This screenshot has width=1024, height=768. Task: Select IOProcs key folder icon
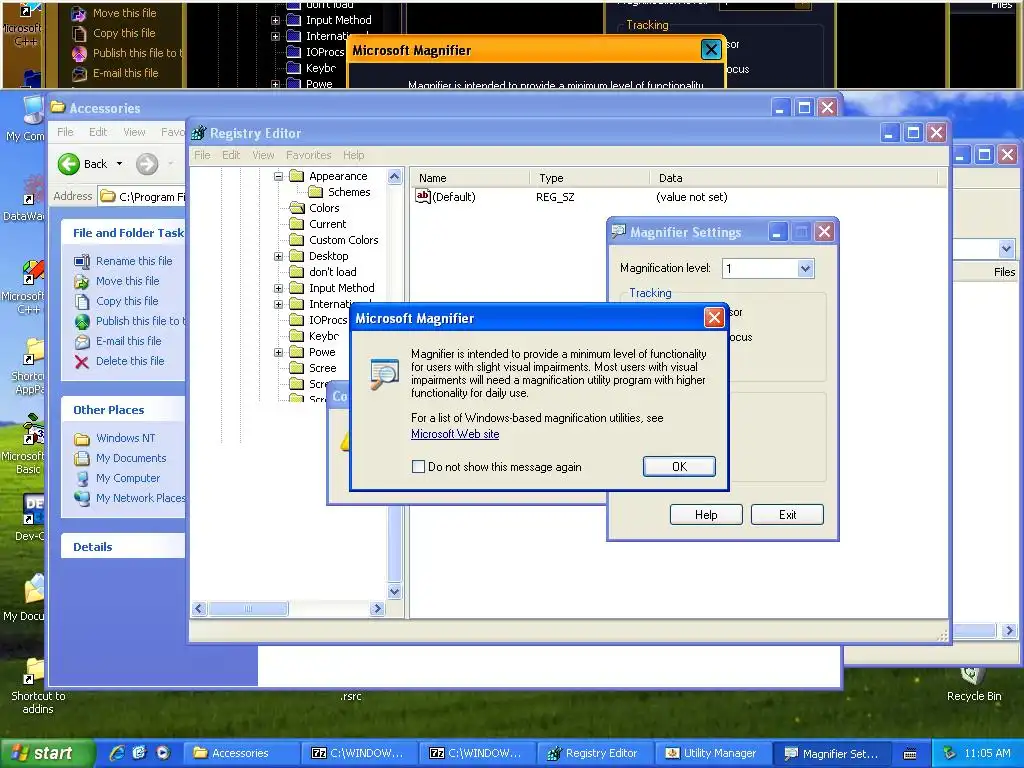click(x=297, y=320)
